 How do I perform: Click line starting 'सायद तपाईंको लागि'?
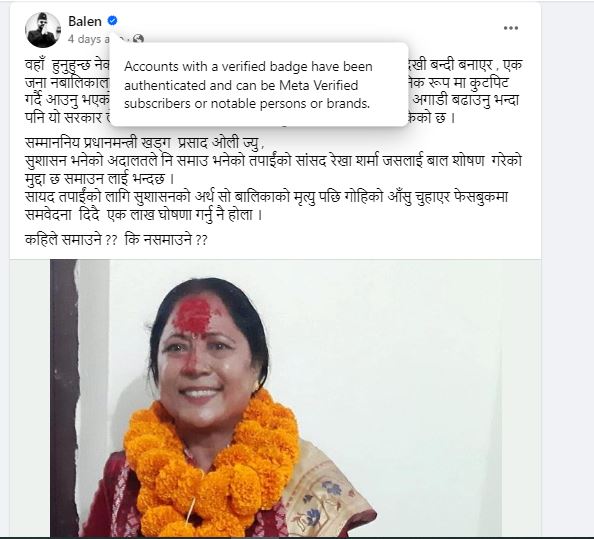(266, 197)
